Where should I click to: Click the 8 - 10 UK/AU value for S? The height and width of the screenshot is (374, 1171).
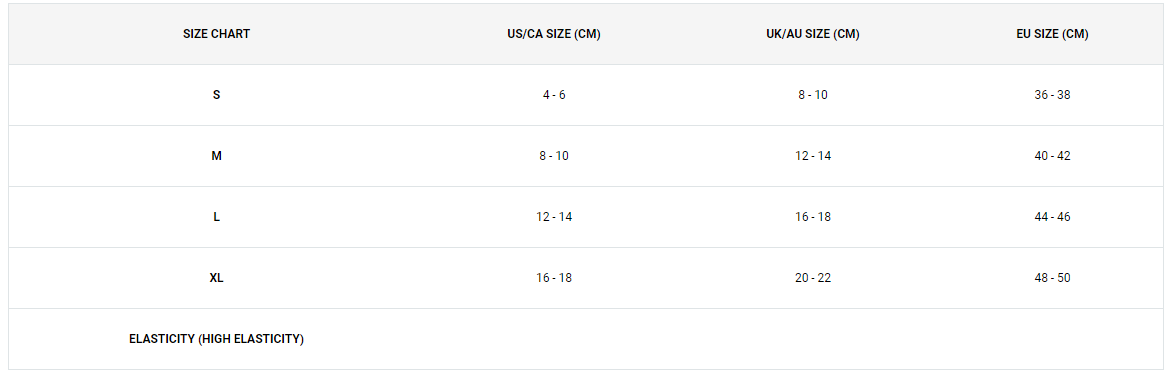[x=813, y=95]
